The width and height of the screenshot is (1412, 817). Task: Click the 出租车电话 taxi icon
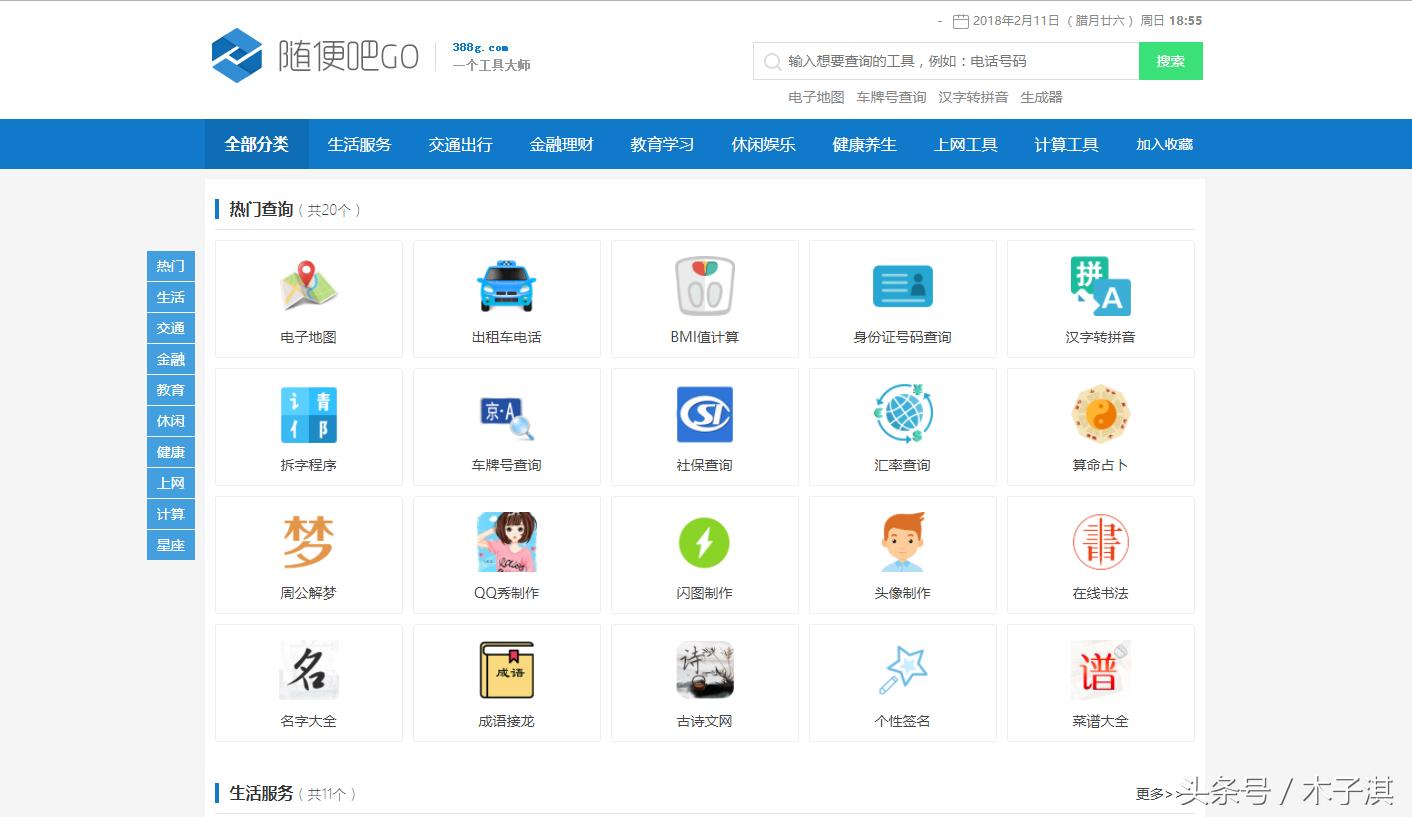[x=506, y=286]
